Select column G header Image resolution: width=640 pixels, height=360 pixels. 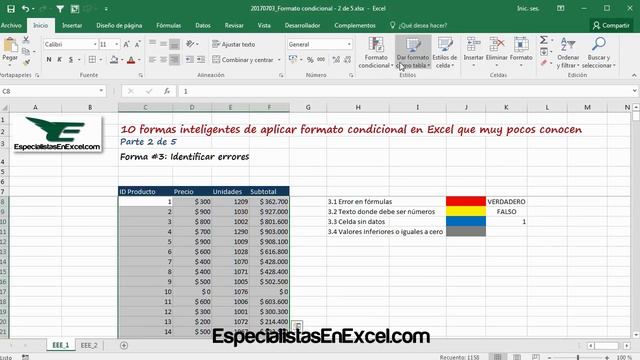[308, 107]
